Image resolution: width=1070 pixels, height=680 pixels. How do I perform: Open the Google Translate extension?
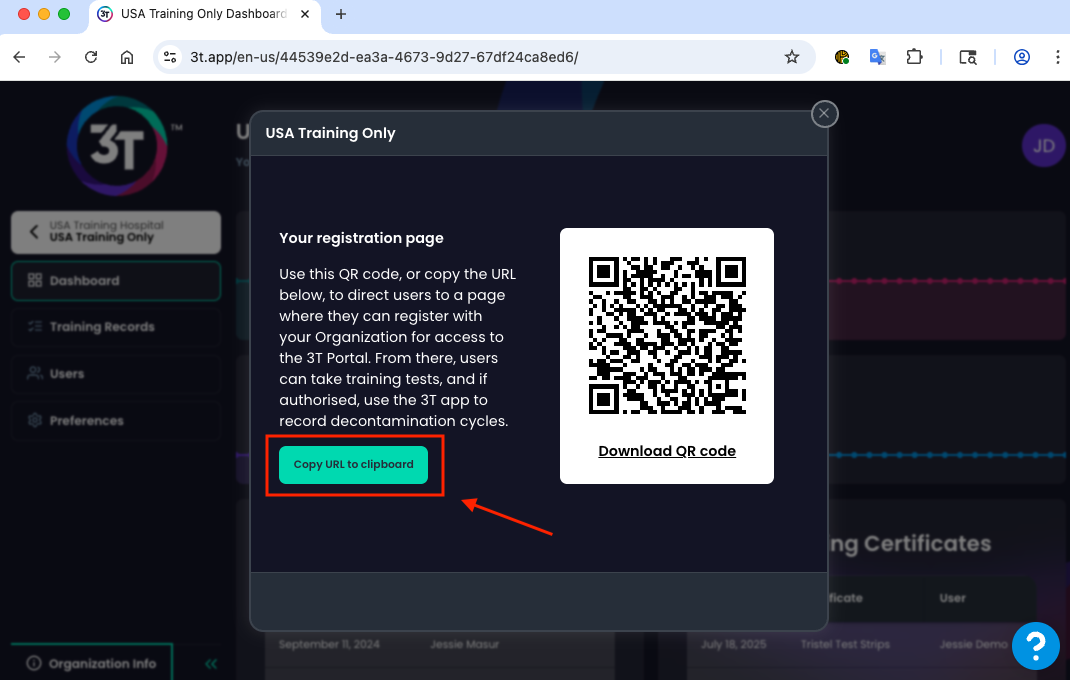[878, 57]
